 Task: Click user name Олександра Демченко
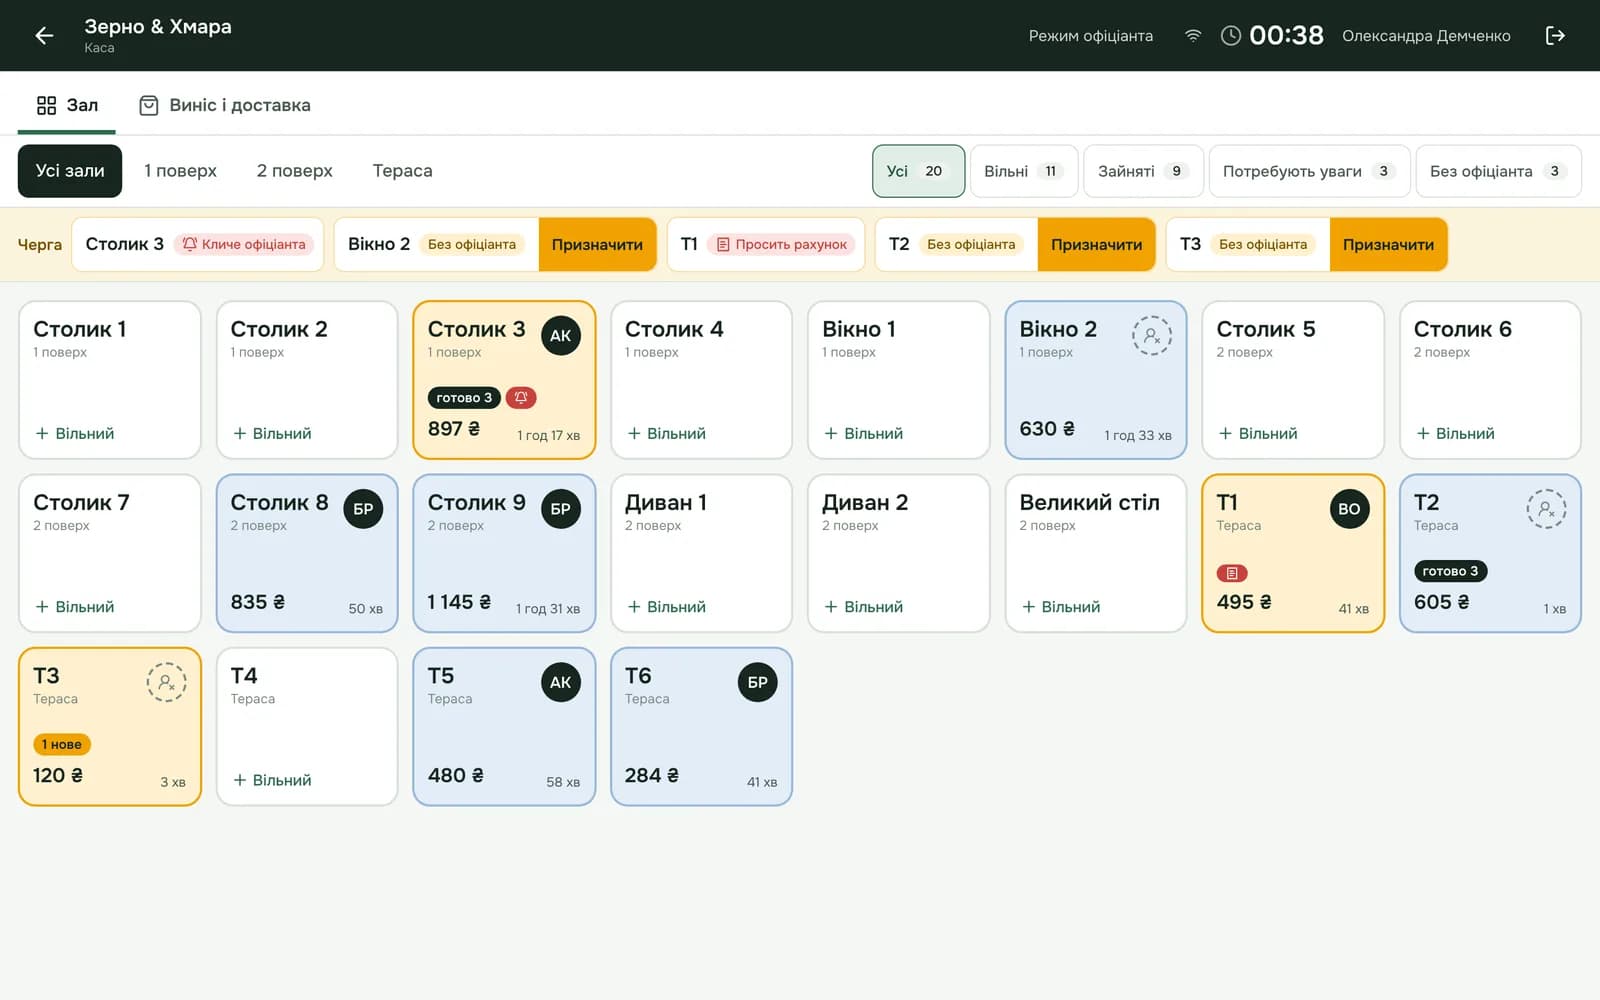pos(1426,36)
